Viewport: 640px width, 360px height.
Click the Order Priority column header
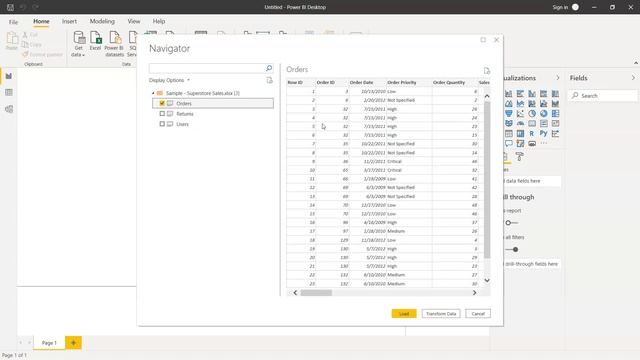click(409, 82)
